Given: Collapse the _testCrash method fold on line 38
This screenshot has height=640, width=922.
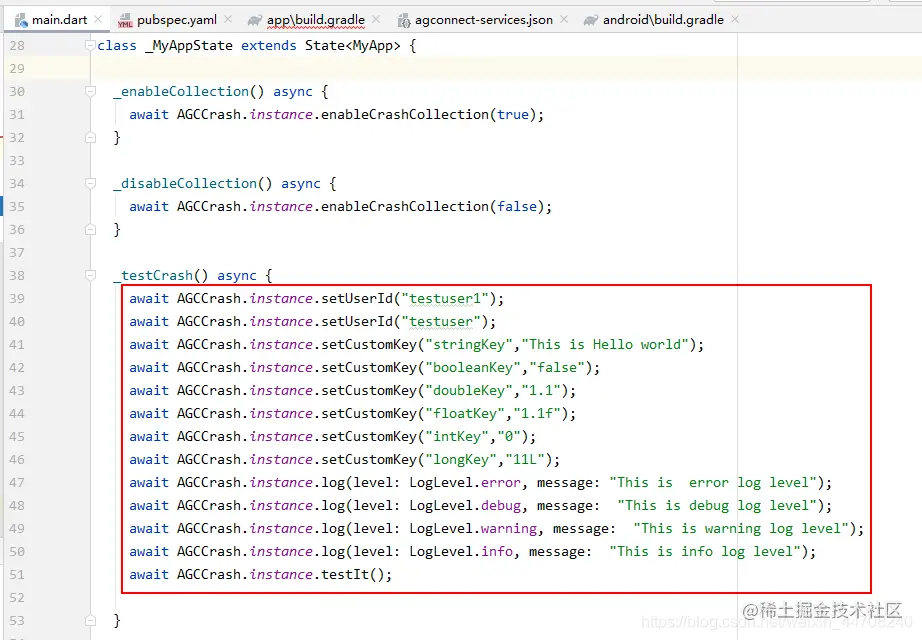Looking at the screenshot, I should click(91, 275).
